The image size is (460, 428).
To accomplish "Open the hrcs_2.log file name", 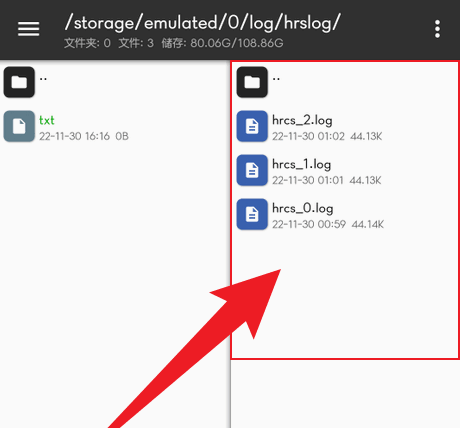I will 302,120.
